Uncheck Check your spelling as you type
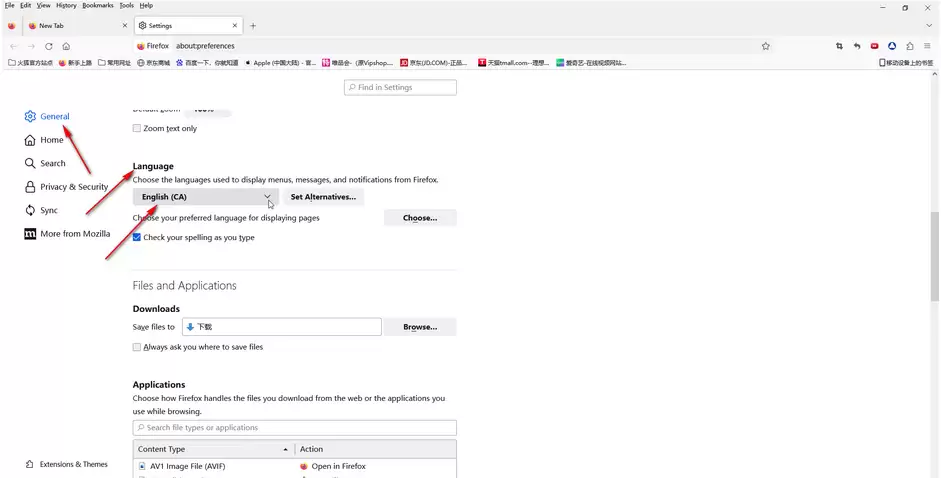941x478 pixels. (x=137, y=237)
